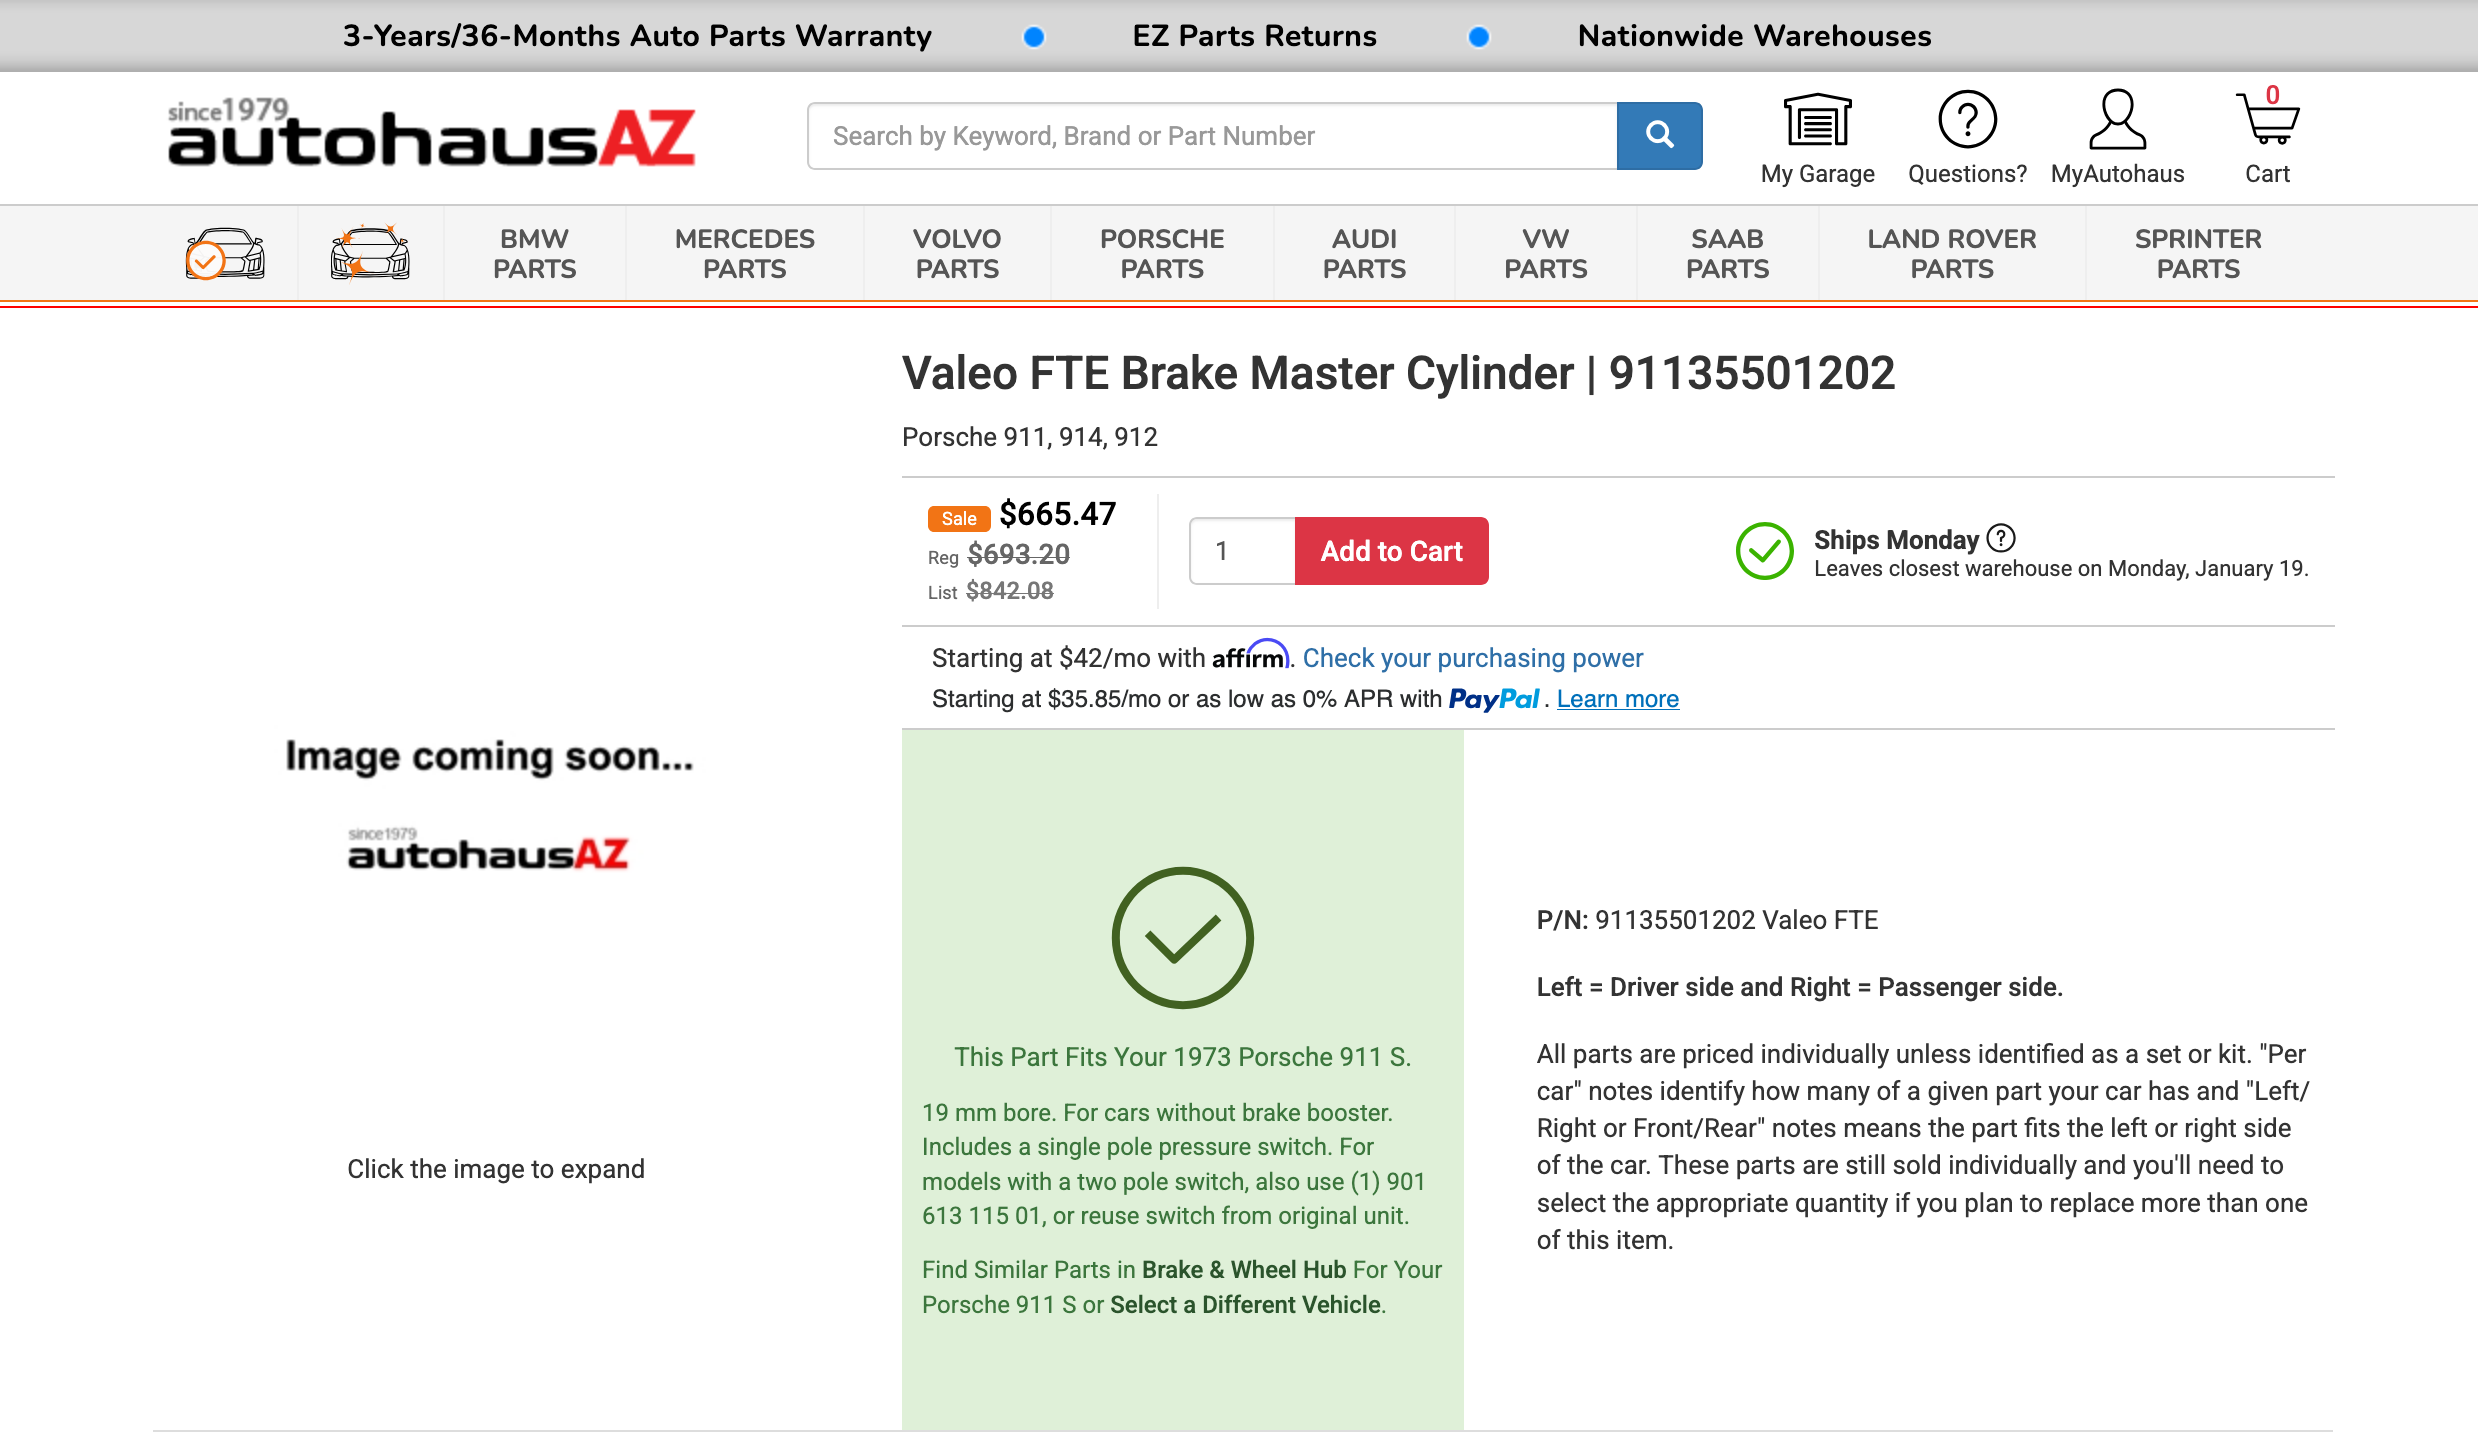Click the Questions help icon
This screenshot has height=1452, width=2478.
[1967, 121]
